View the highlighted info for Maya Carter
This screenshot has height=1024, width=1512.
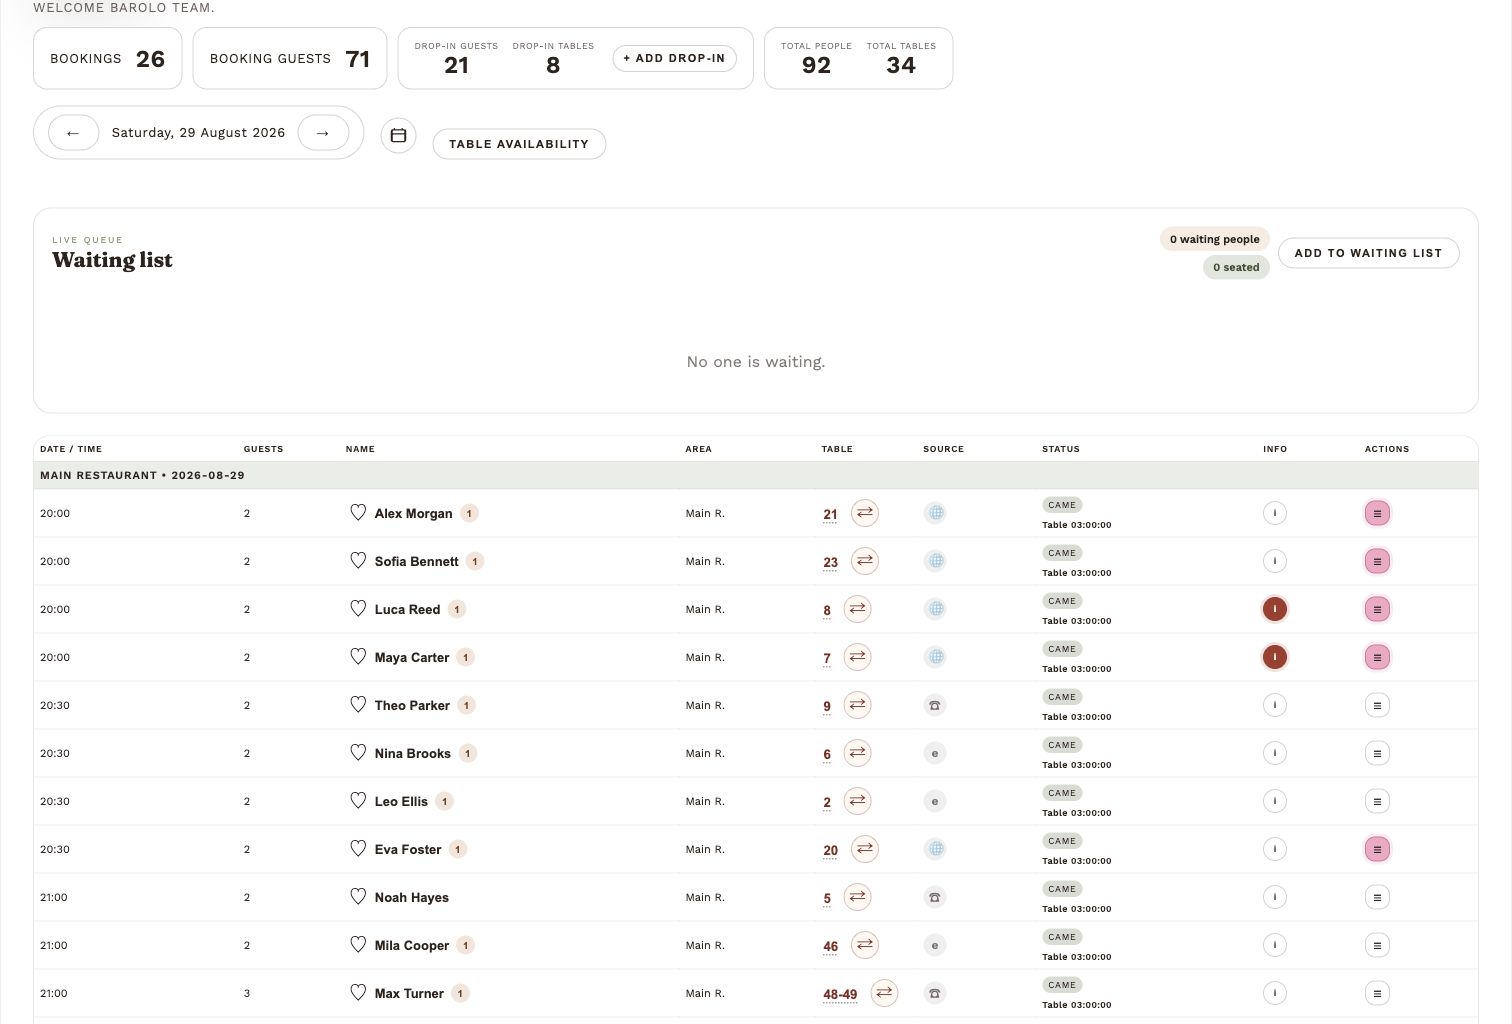tap(1275, 657)
